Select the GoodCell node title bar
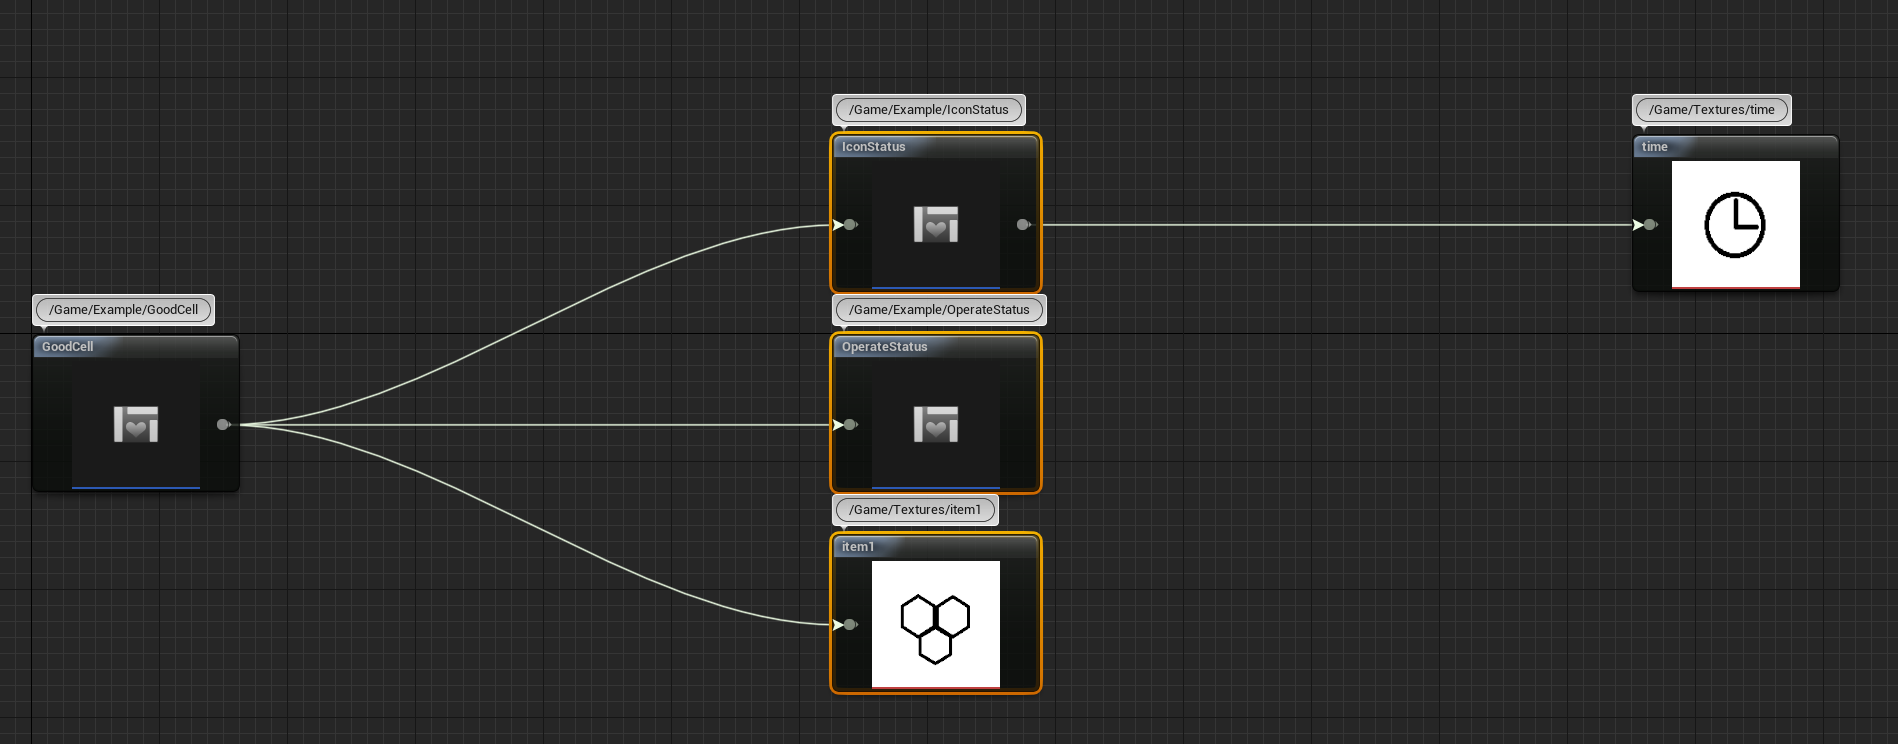The image size is (1898, 744). pyautogui.click(x=136, y=347)
